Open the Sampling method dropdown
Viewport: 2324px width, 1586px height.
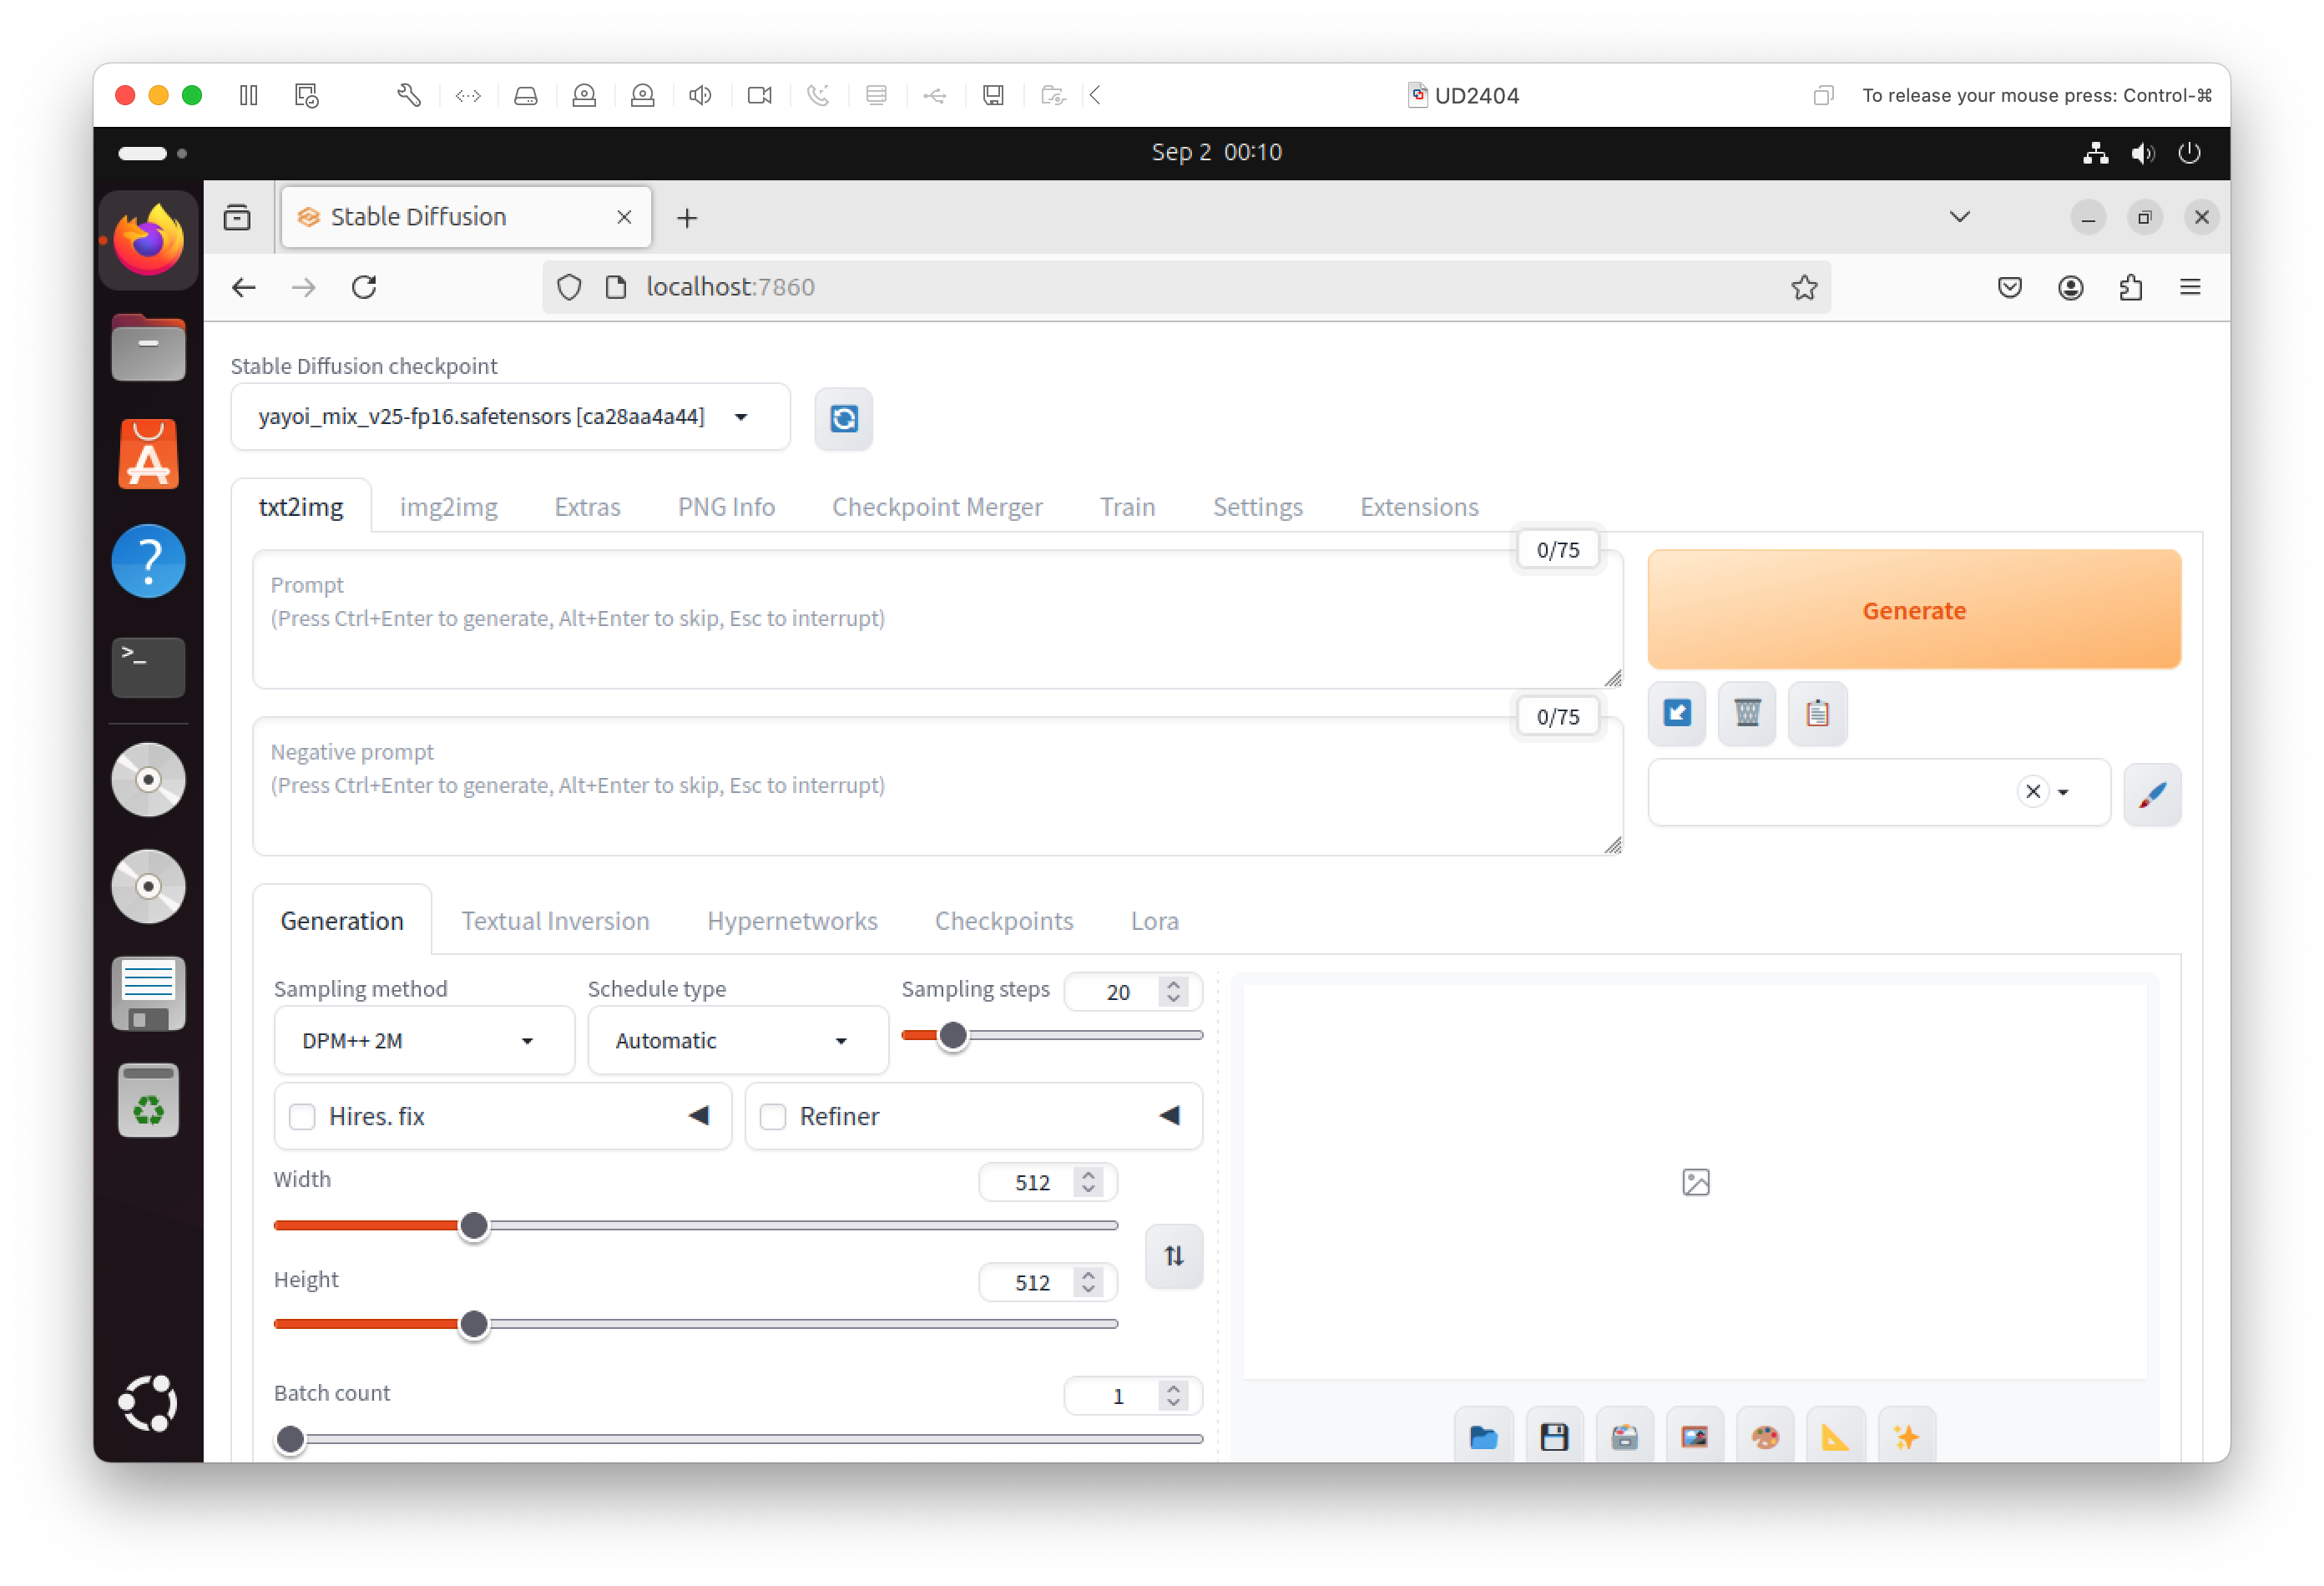click(x=424, y=1040)
